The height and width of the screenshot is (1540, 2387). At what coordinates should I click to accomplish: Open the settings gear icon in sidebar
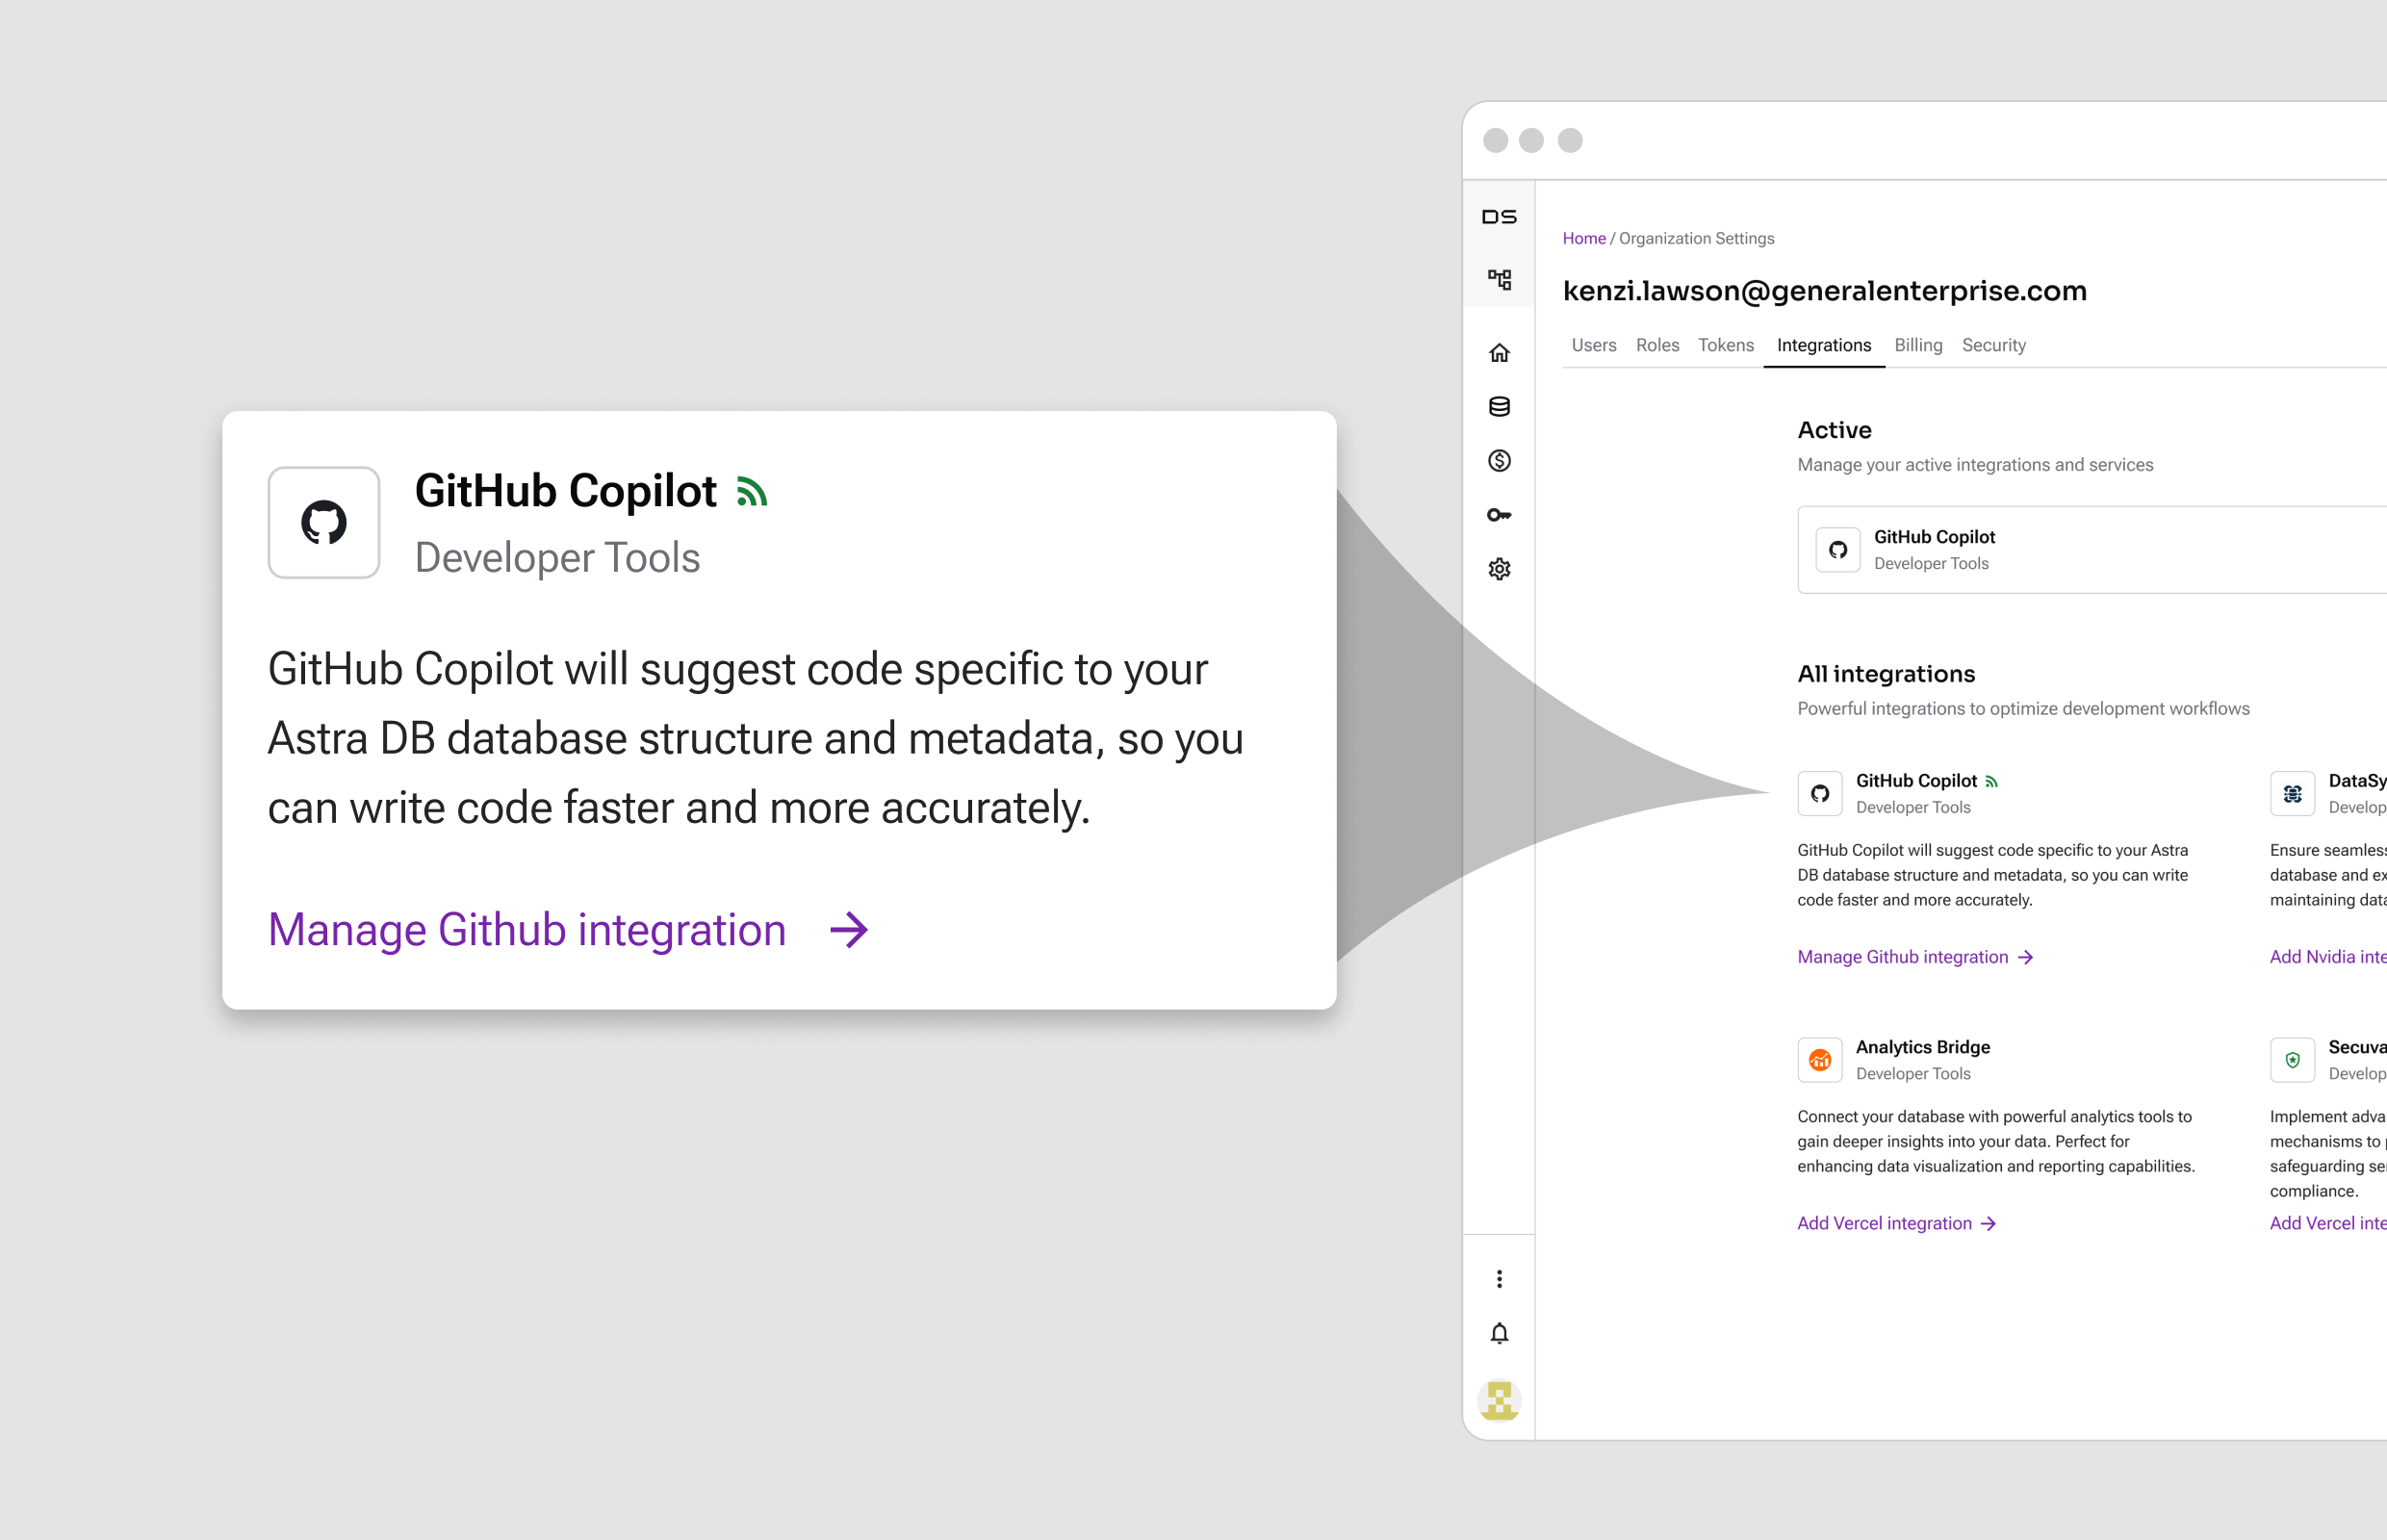pyautogui.click(x=1500, y=567)
